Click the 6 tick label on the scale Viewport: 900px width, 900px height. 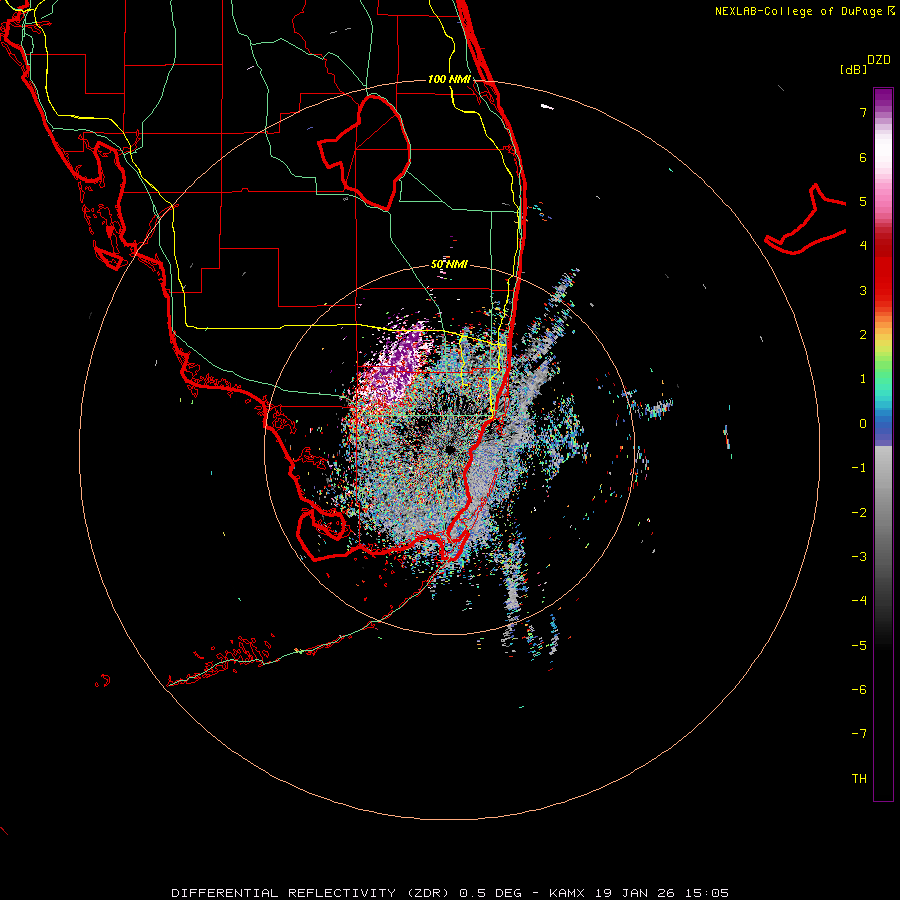(x=863, y=157)
